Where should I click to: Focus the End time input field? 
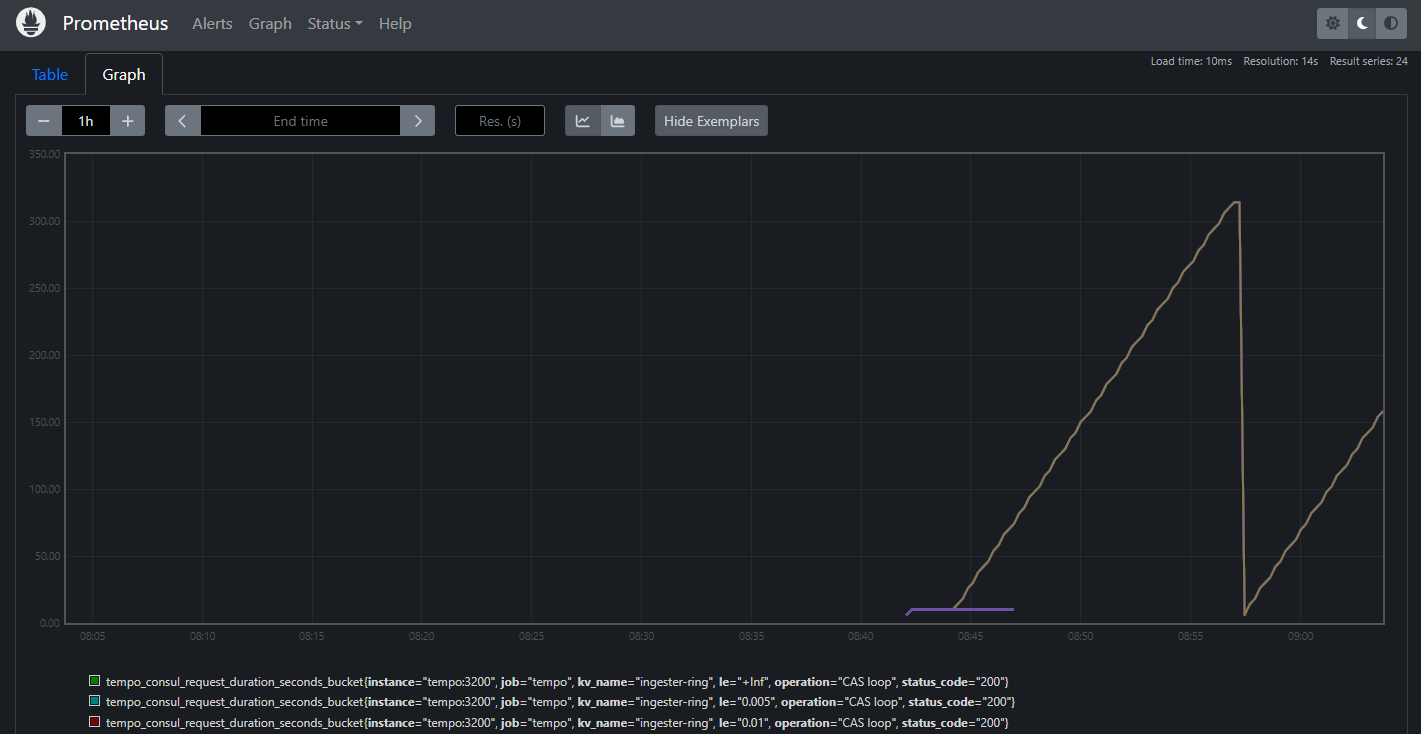(301, 121)
